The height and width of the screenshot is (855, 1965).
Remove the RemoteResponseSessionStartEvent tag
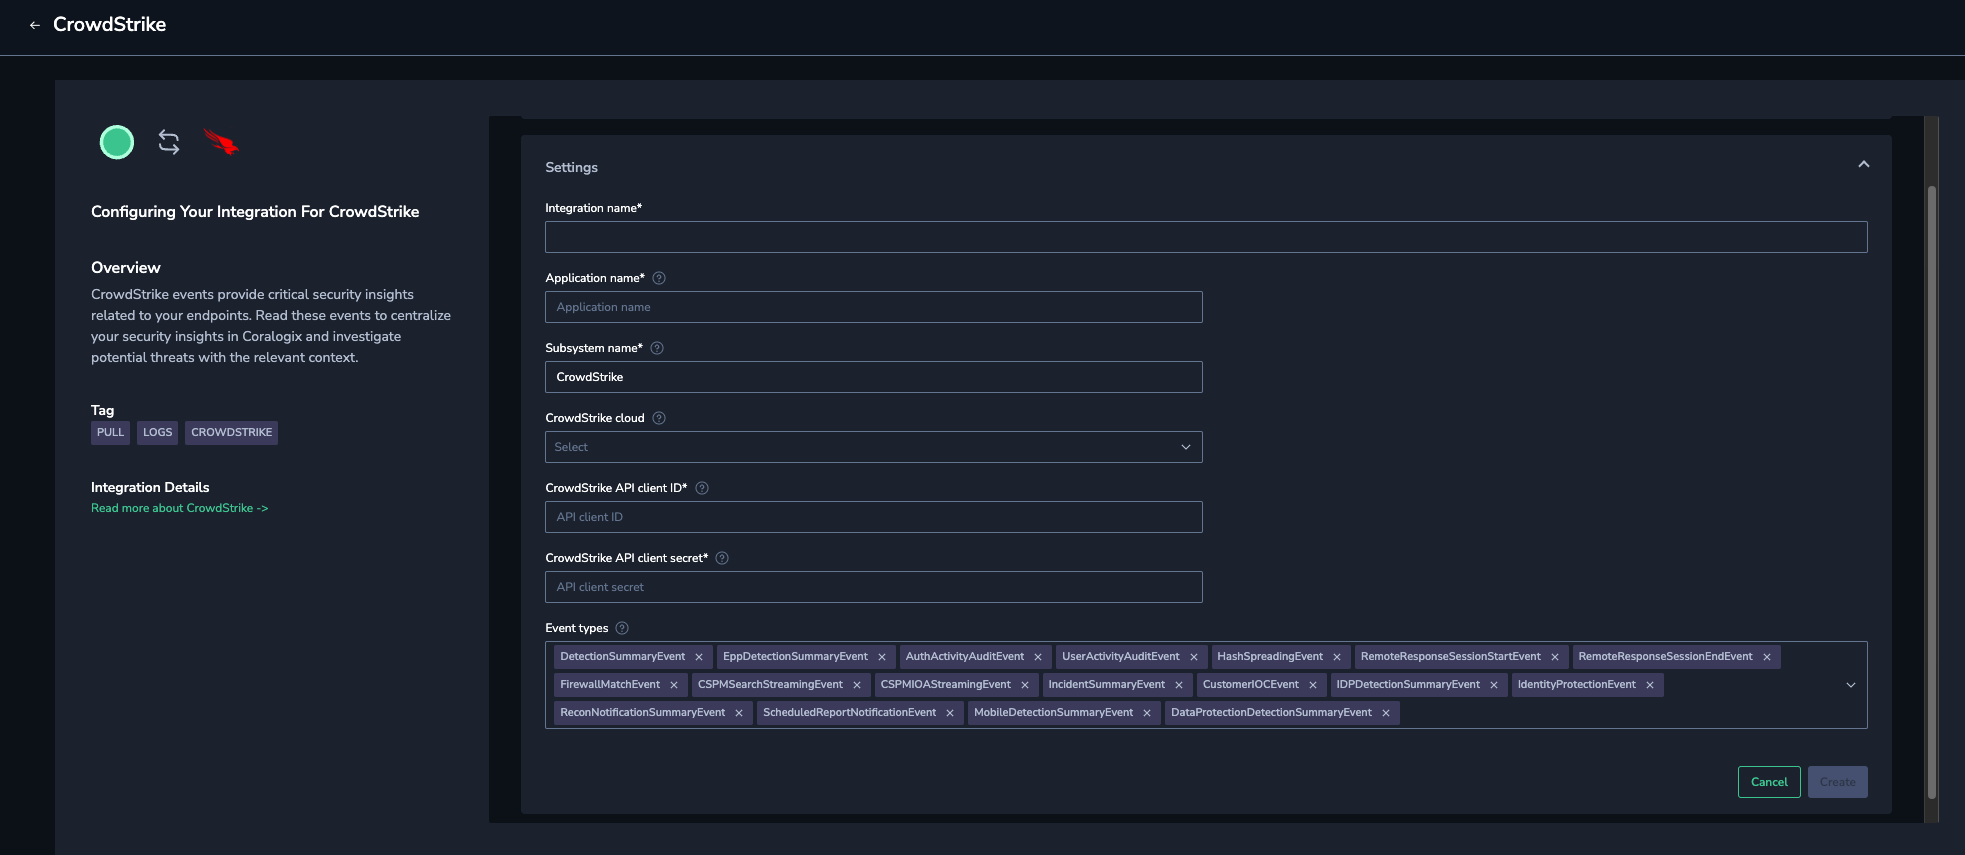point(1555,657)
